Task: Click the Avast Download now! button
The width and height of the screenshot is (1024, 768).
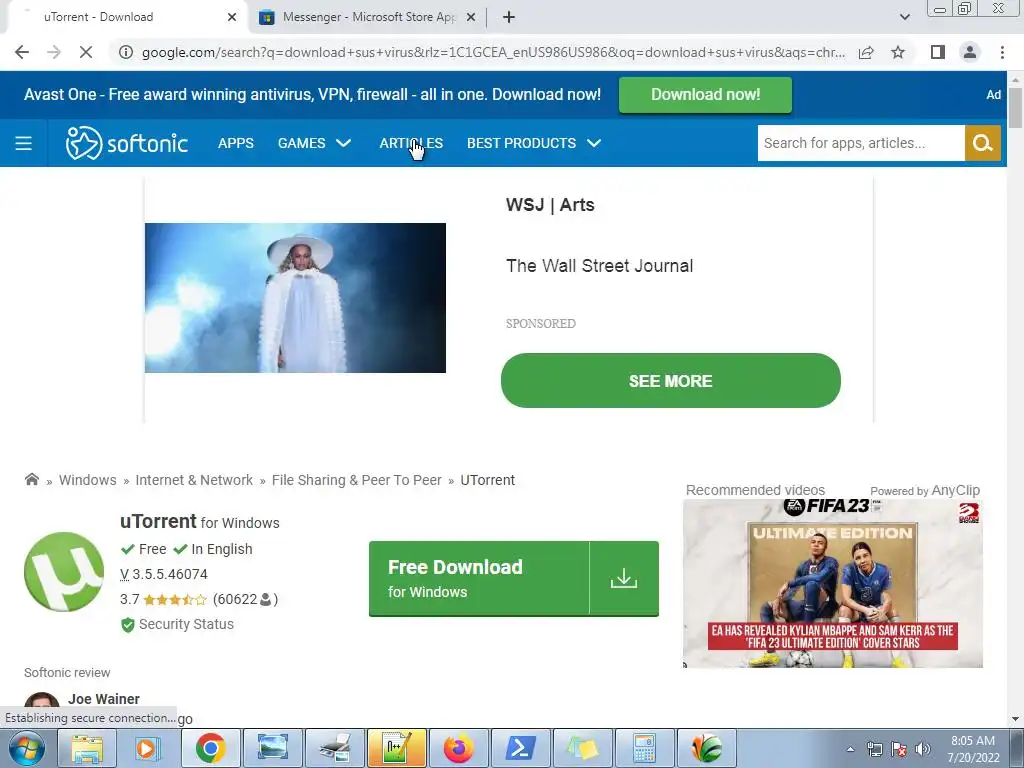Action: [705, 95]
